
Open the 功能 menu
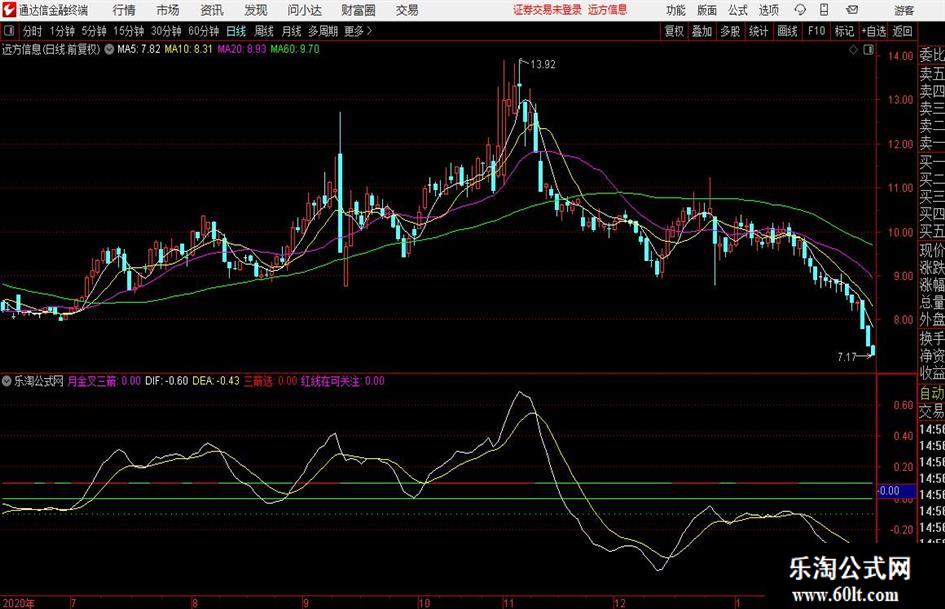click(676, 10)
